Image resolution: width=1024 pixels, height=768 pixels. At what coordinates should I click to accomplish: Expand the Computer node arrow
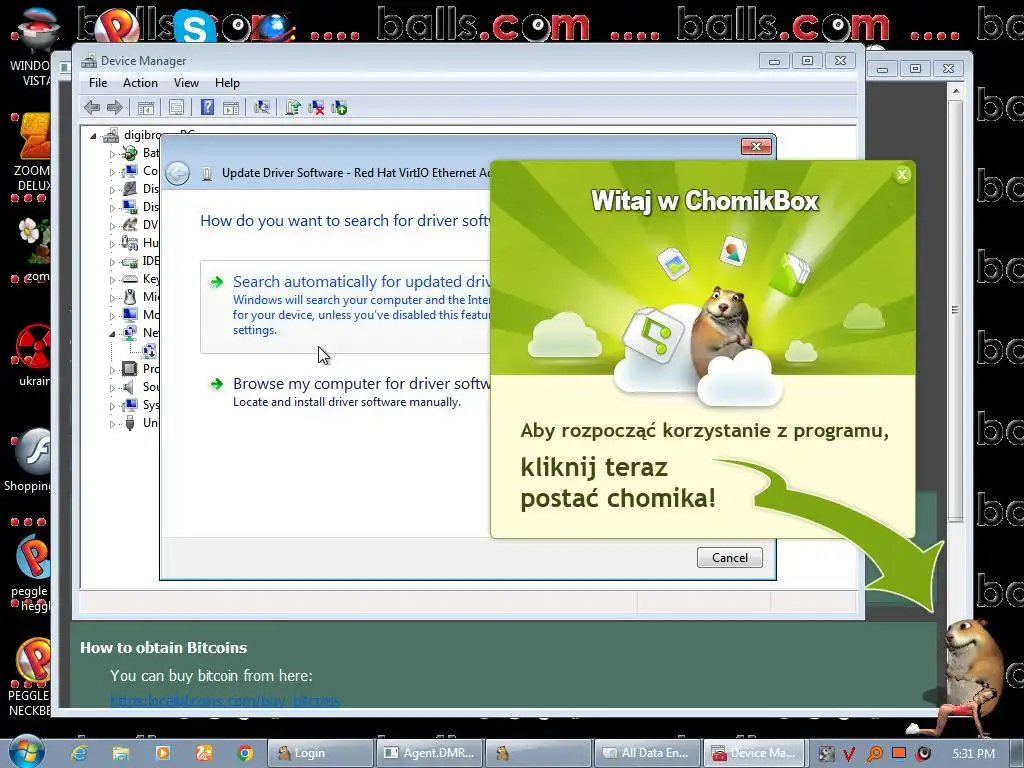(x=112, y=172)
